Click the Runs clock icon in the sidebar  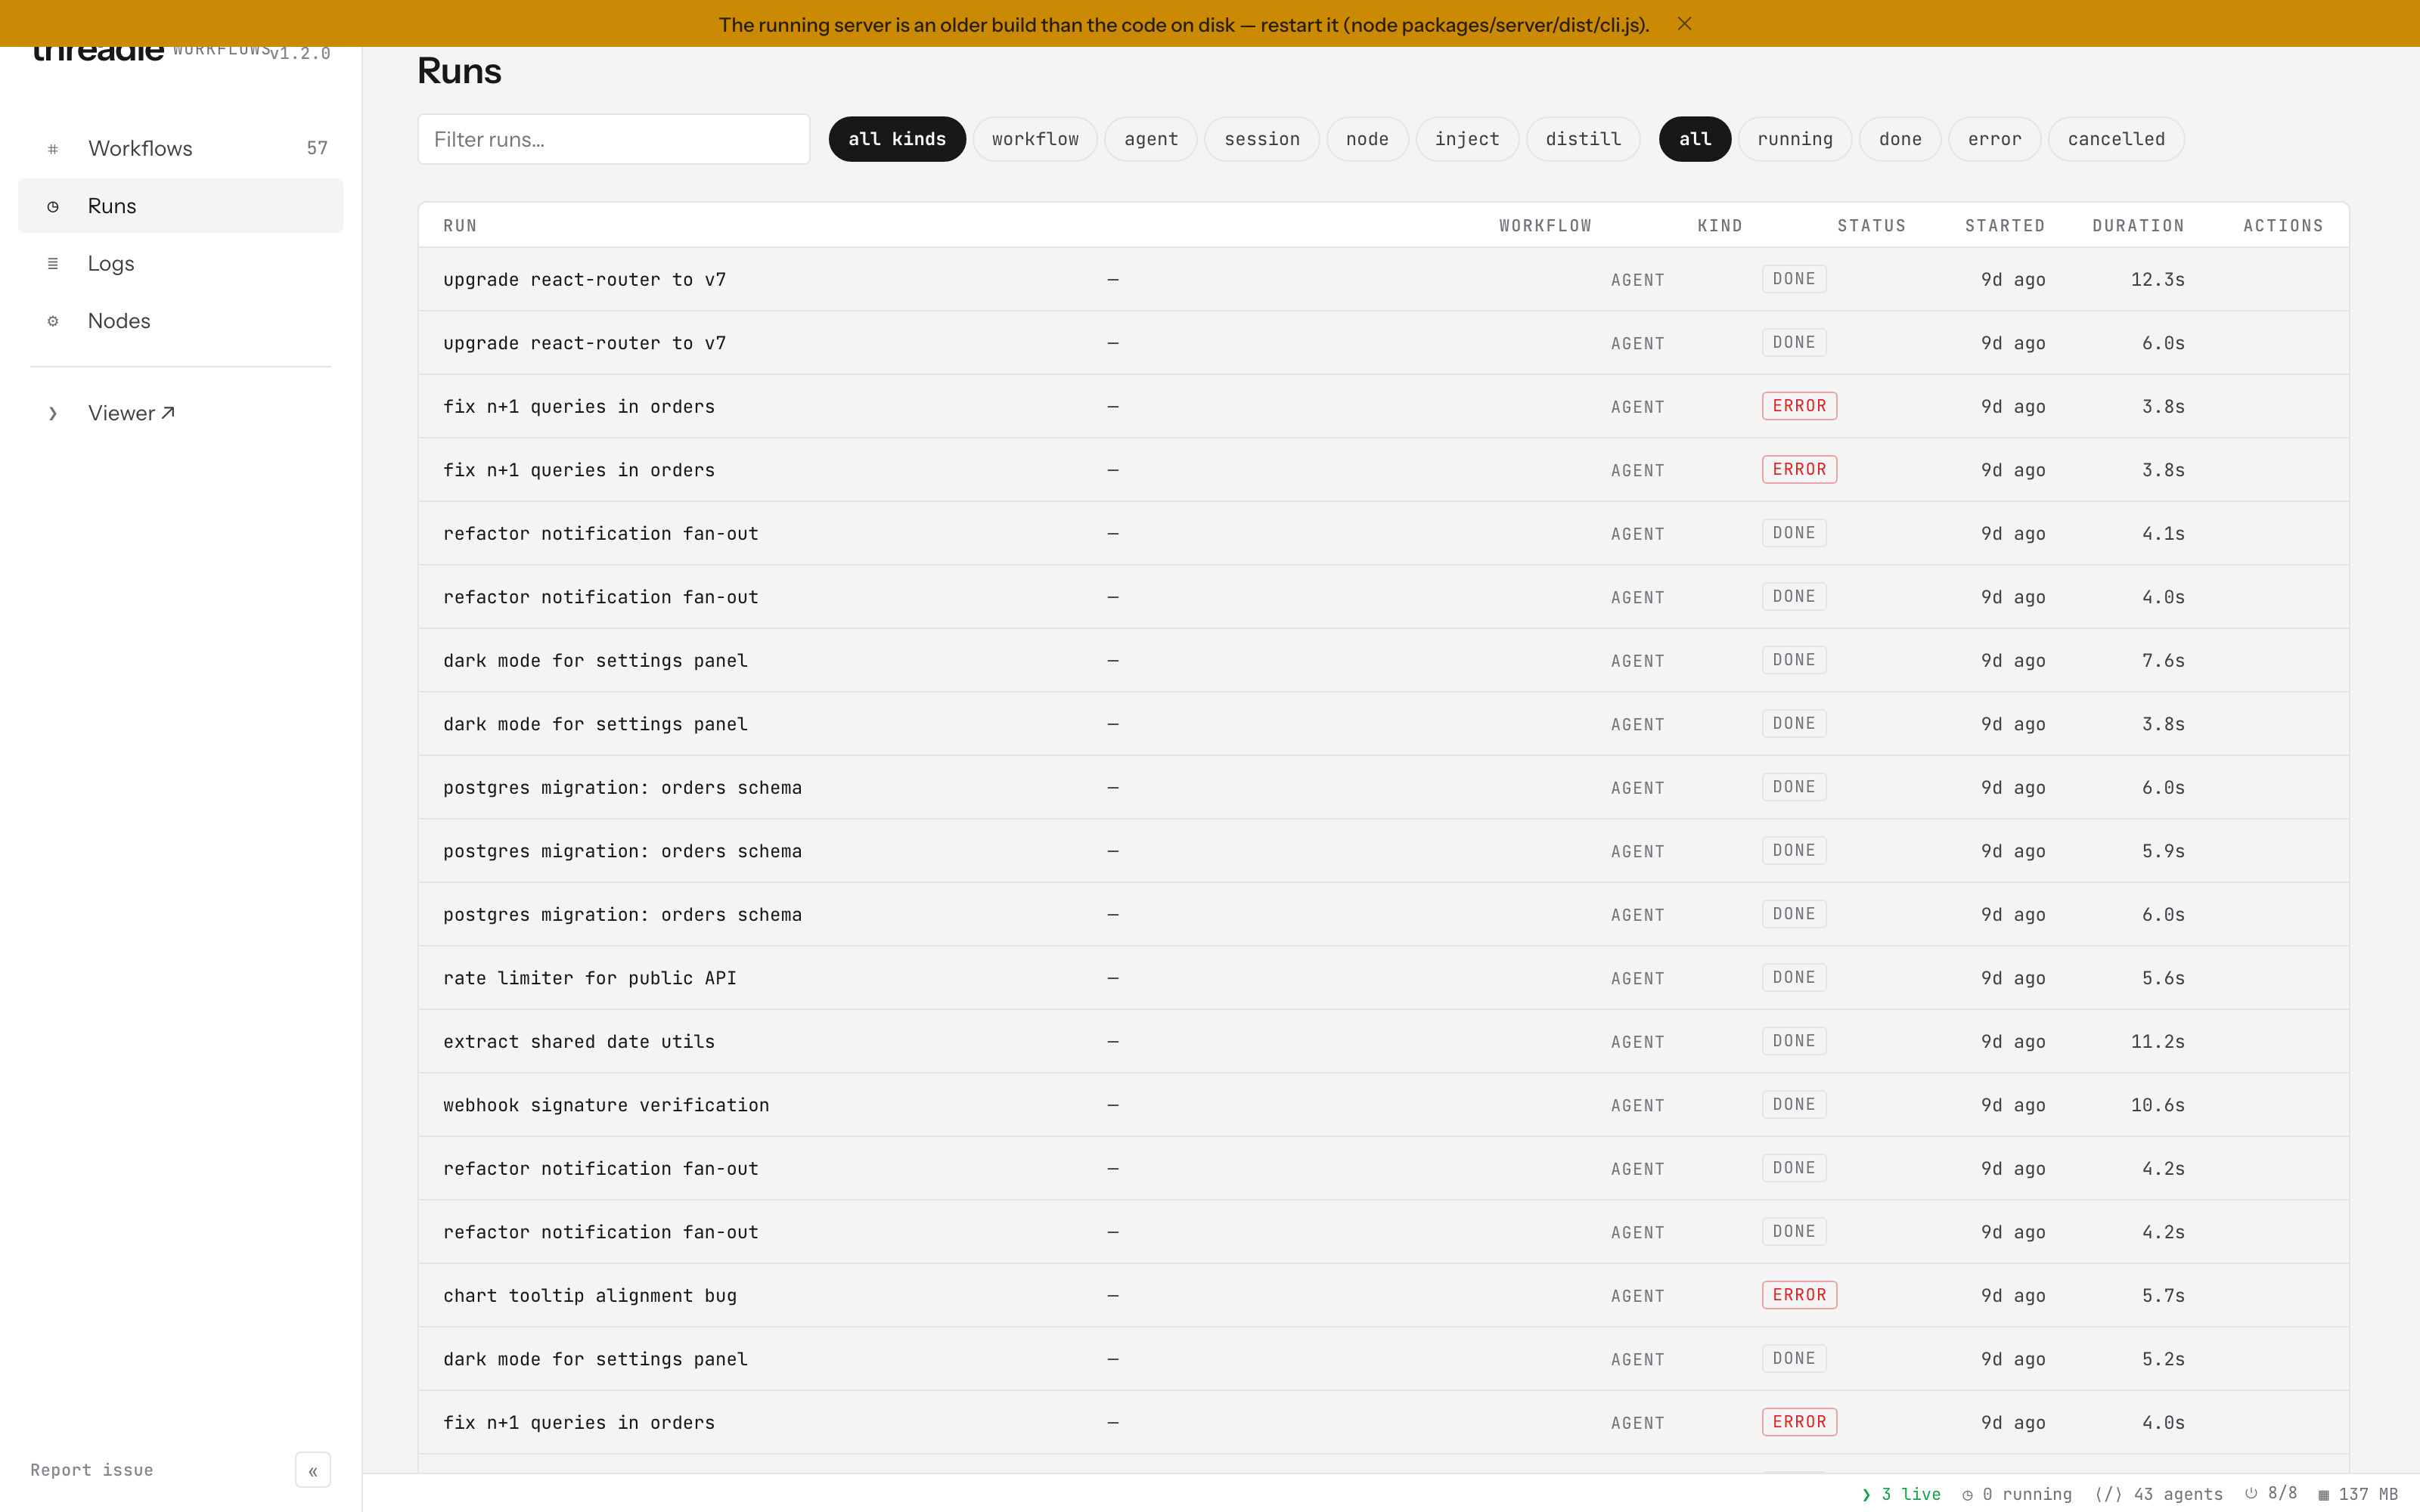pyautogui.click(x=53, y=206)
